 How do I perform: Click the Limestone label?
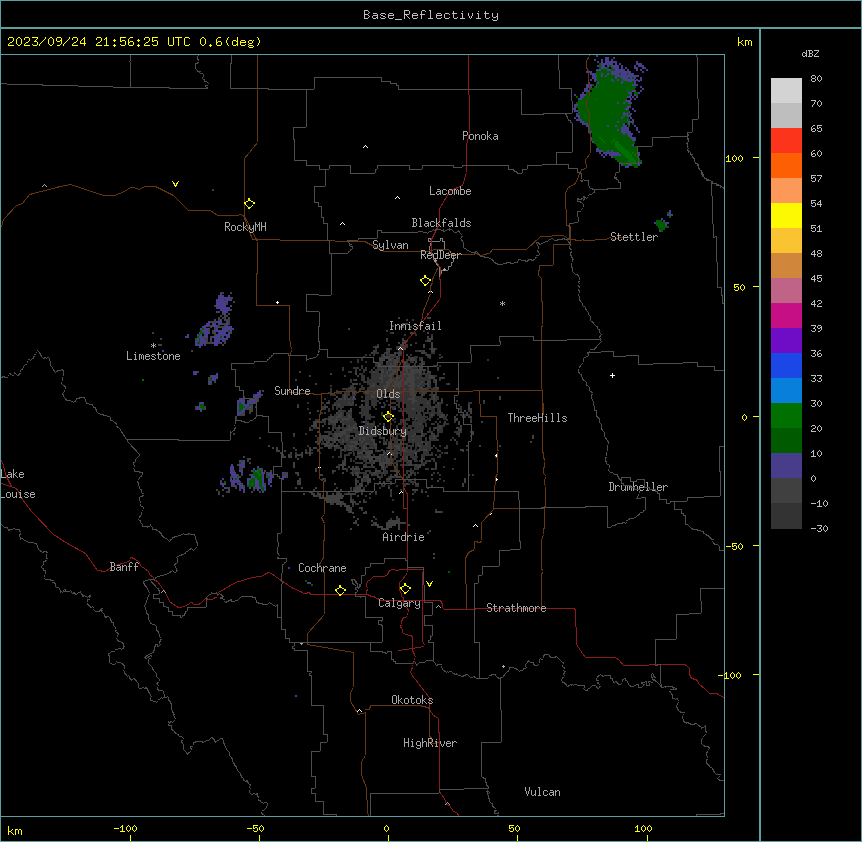pos(153,356)
